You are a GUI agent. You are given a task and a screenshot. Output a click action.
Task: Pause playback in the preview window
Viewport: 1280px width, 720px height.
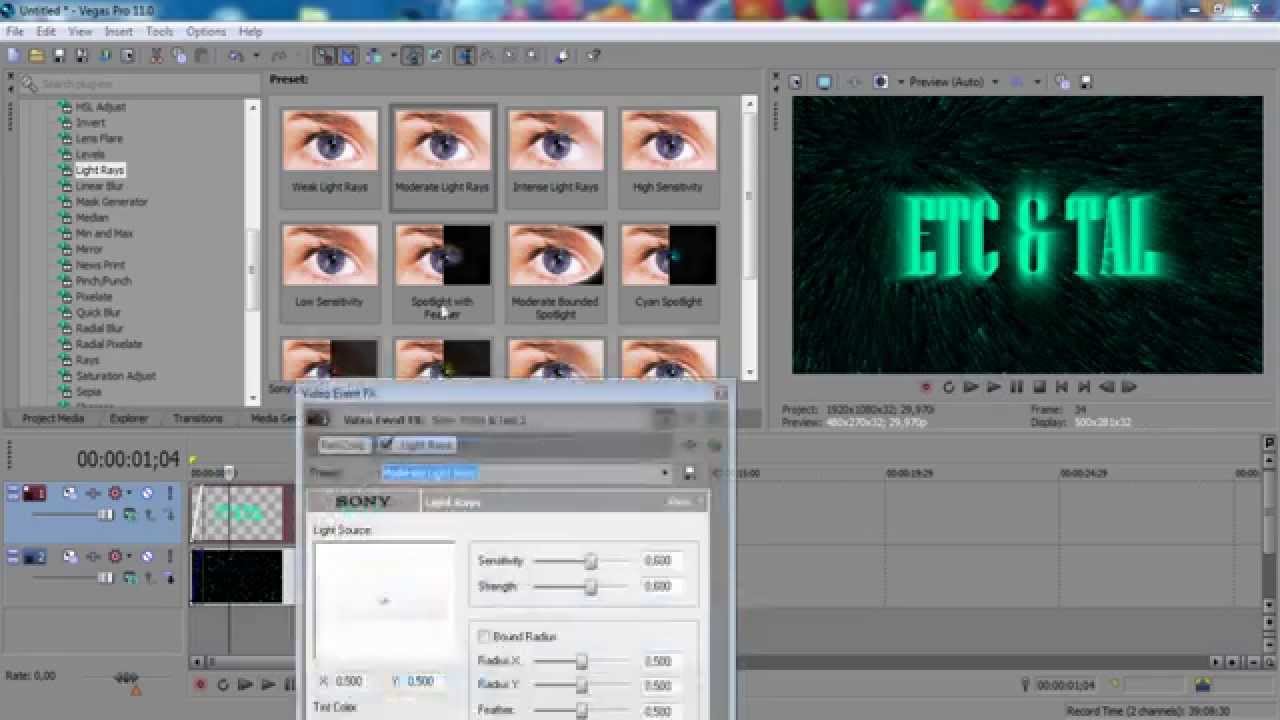tap(1017, 387)
